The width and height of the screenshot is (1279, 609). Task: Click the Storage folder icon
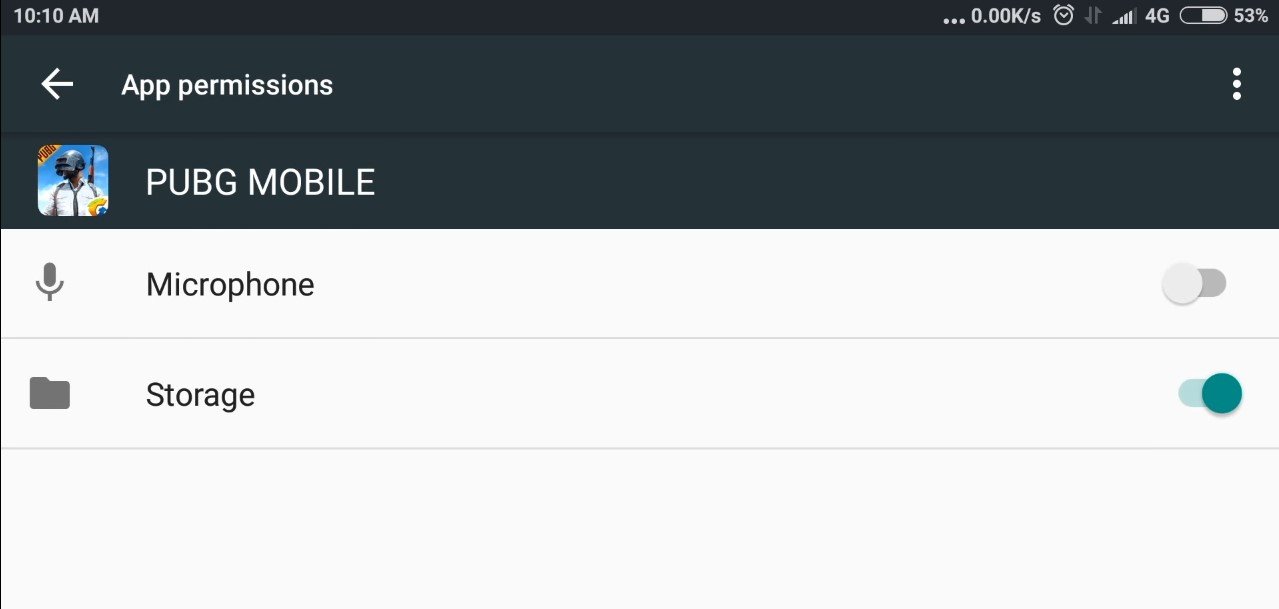[49, 393]
